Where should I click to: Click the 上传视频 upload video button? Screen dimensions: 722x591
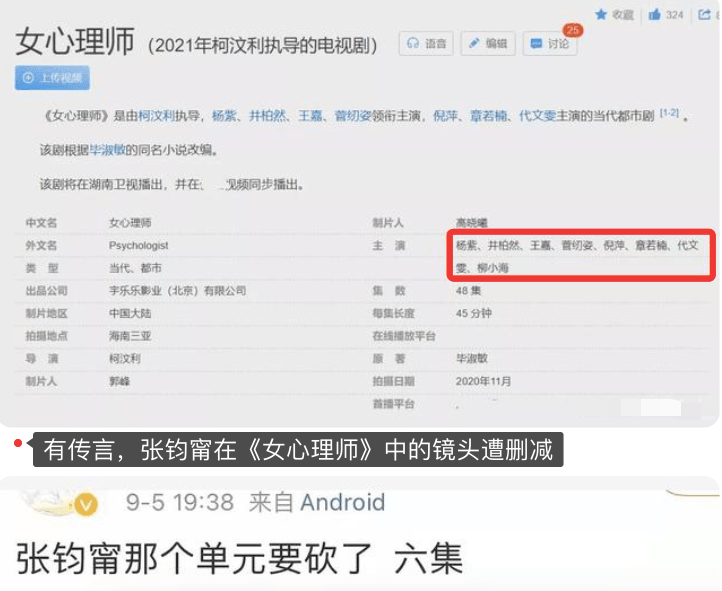click(x=52, y=78)
